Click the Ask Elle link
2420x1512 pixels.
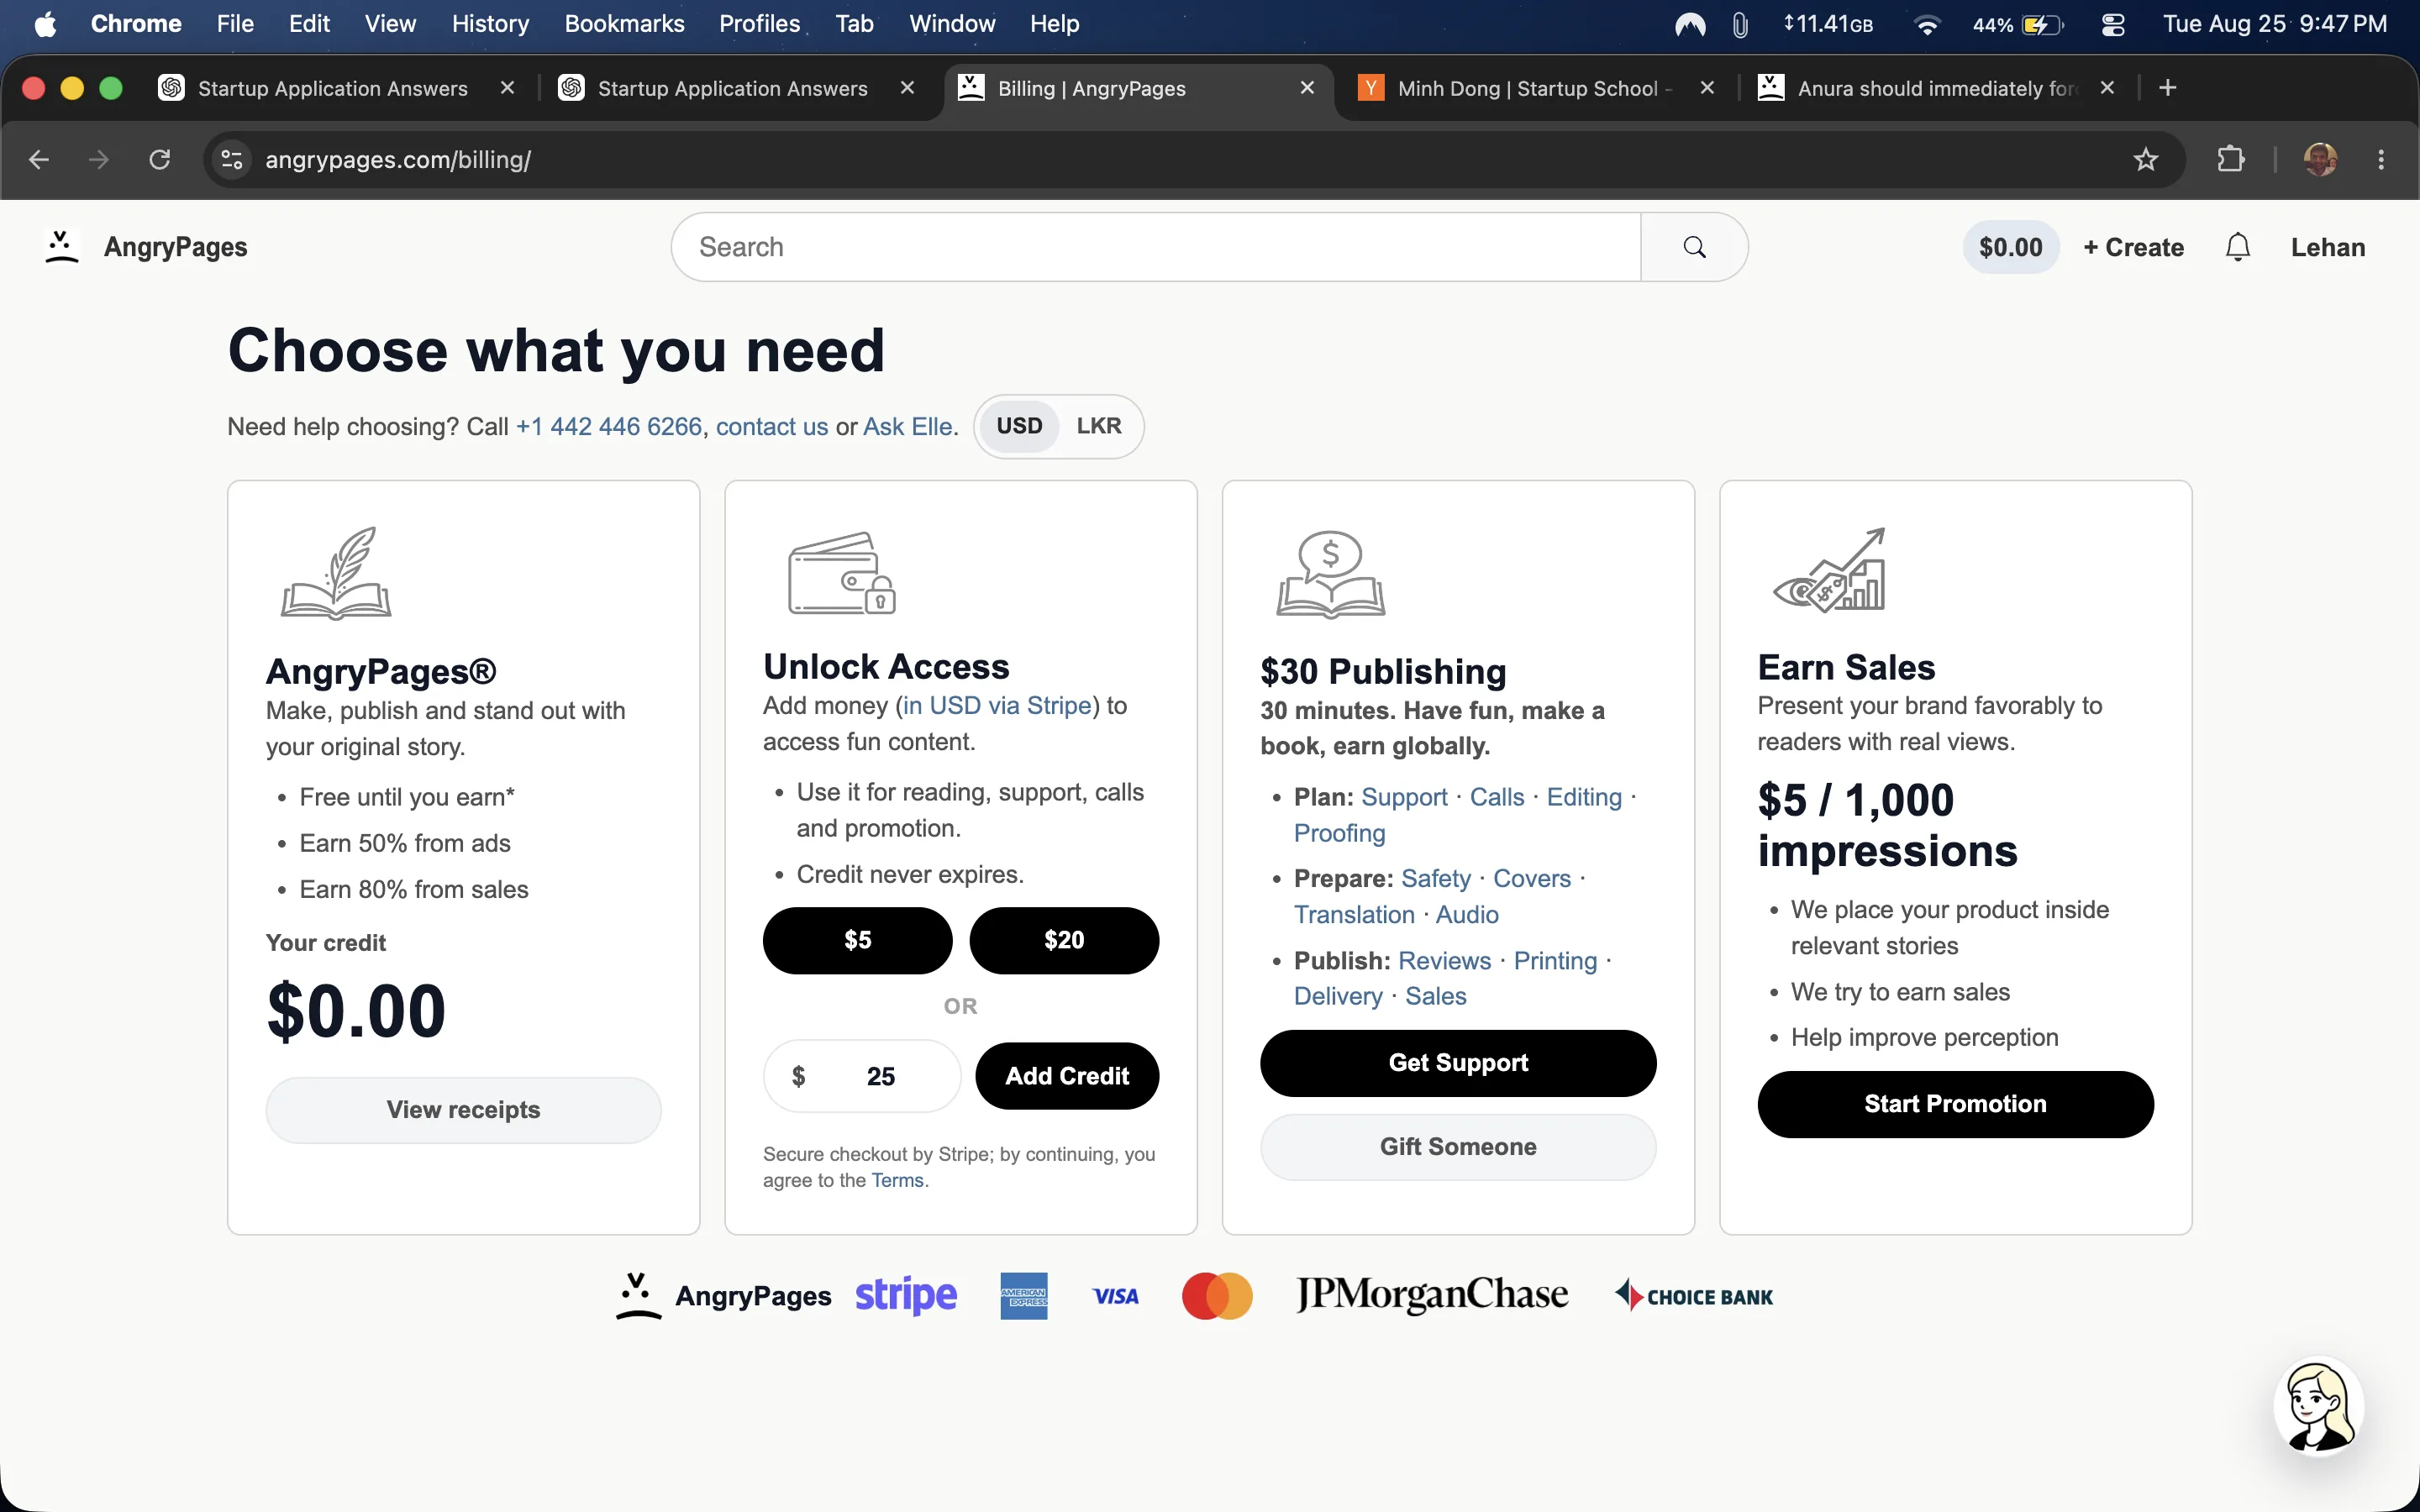[x=908, y=427]
